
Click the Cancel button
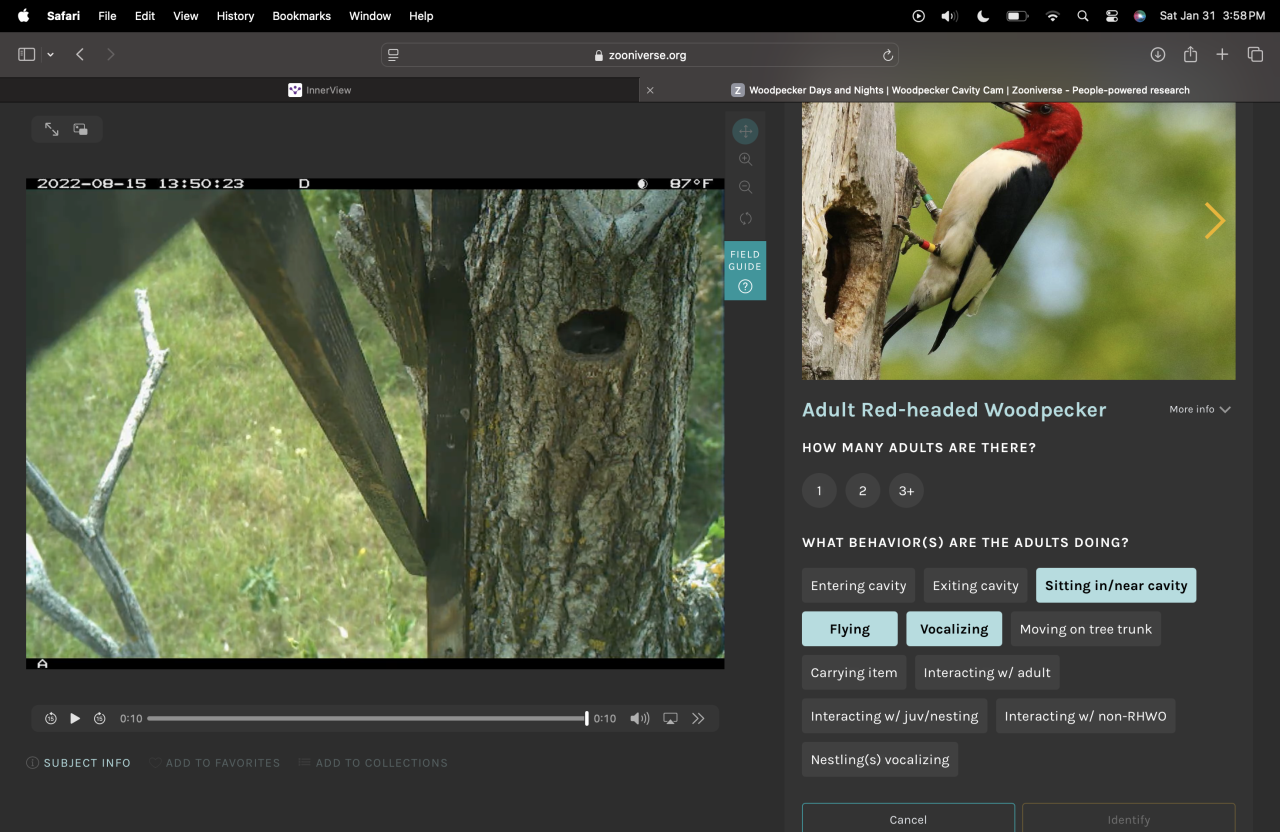908,819
